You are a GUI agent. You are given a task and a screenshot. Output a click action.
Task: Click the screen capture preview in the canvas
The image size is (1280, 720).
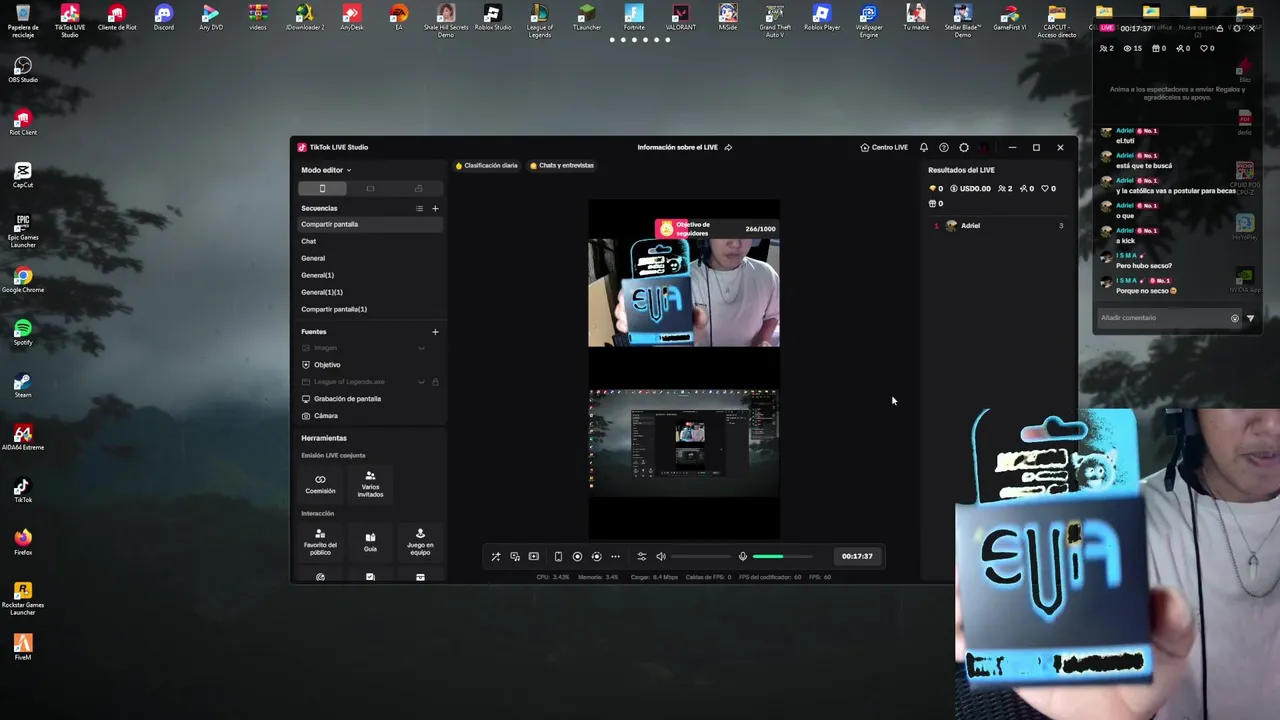click(684, 441)
